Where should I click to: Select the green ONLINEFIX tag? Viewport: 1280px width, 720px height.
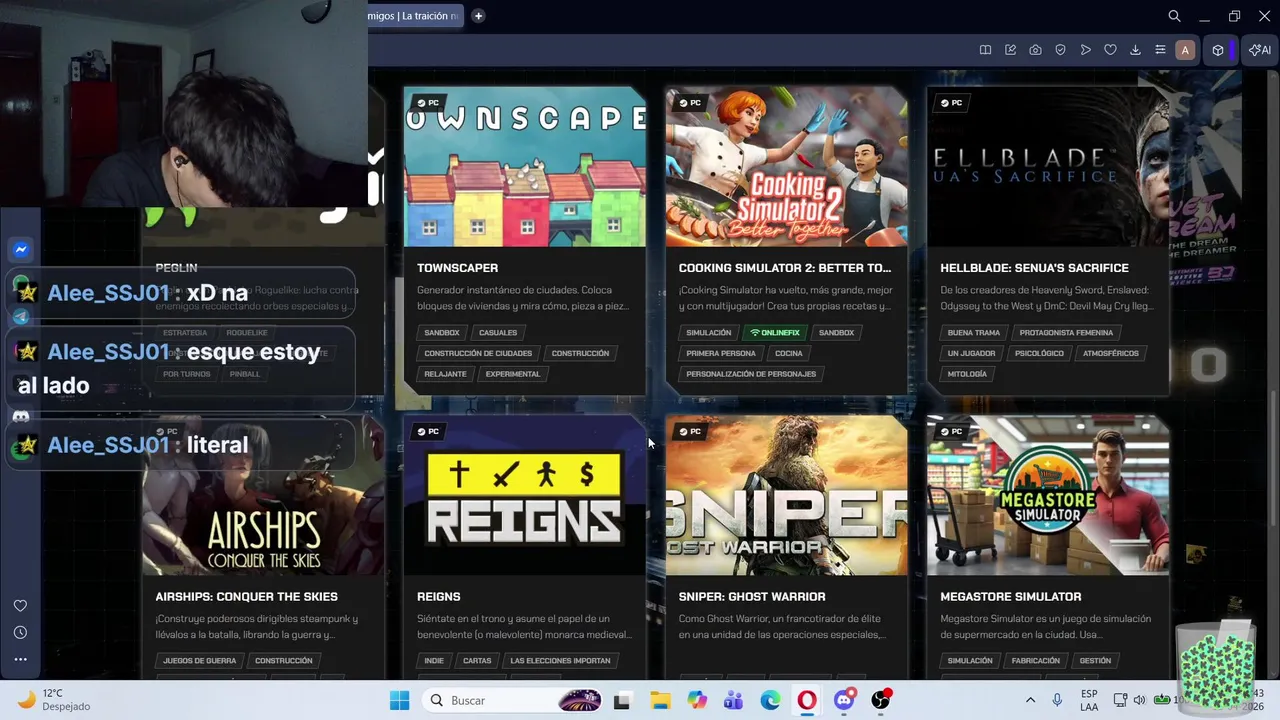pos(775,333)
